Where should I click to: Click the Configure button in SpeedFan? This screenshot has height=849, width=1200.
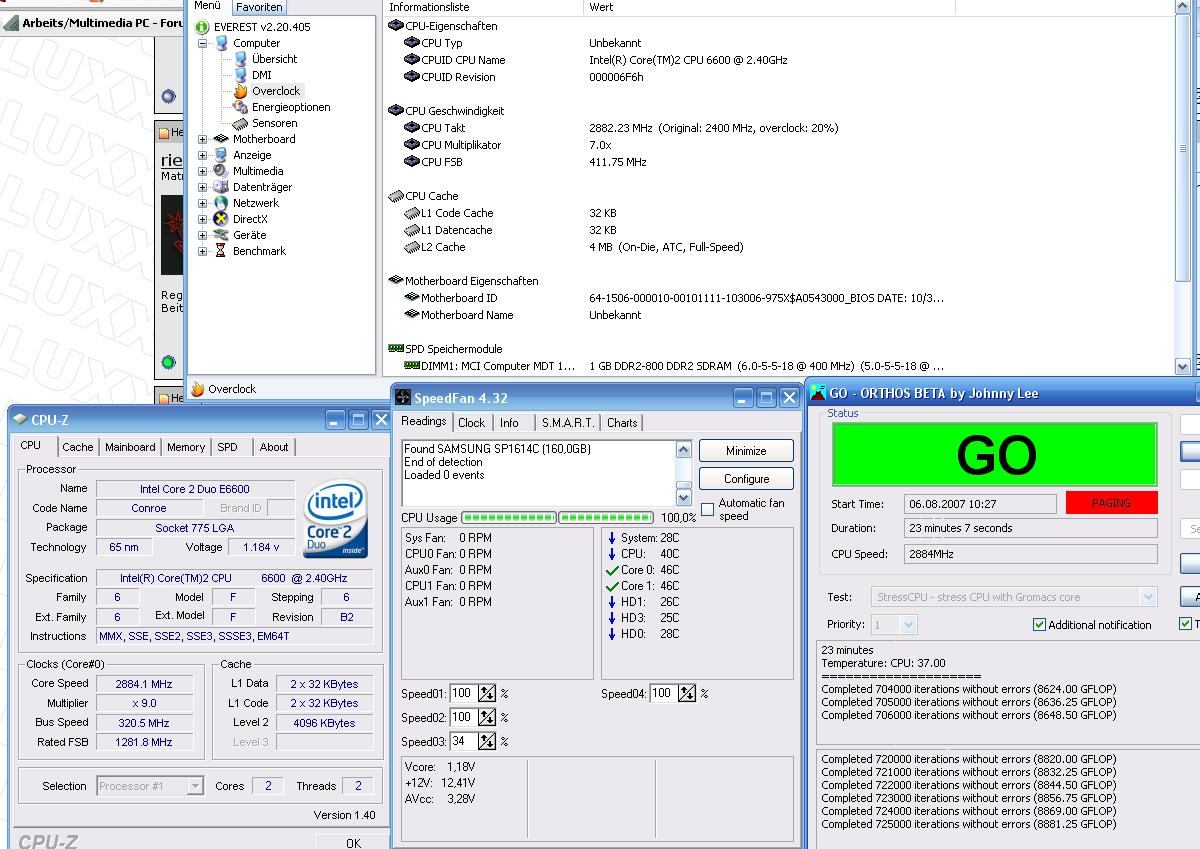[746, 479]
